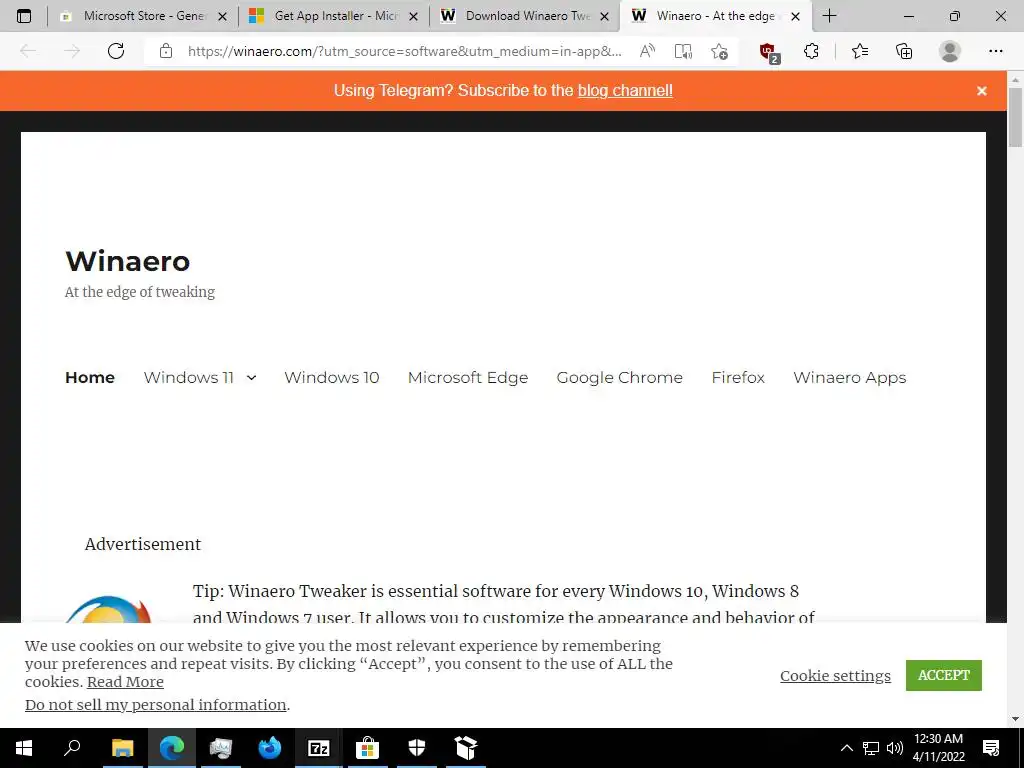Screen dimensions: 1024x768
Task: Open the Windows 10 menu item
Action: coord(332,377)
